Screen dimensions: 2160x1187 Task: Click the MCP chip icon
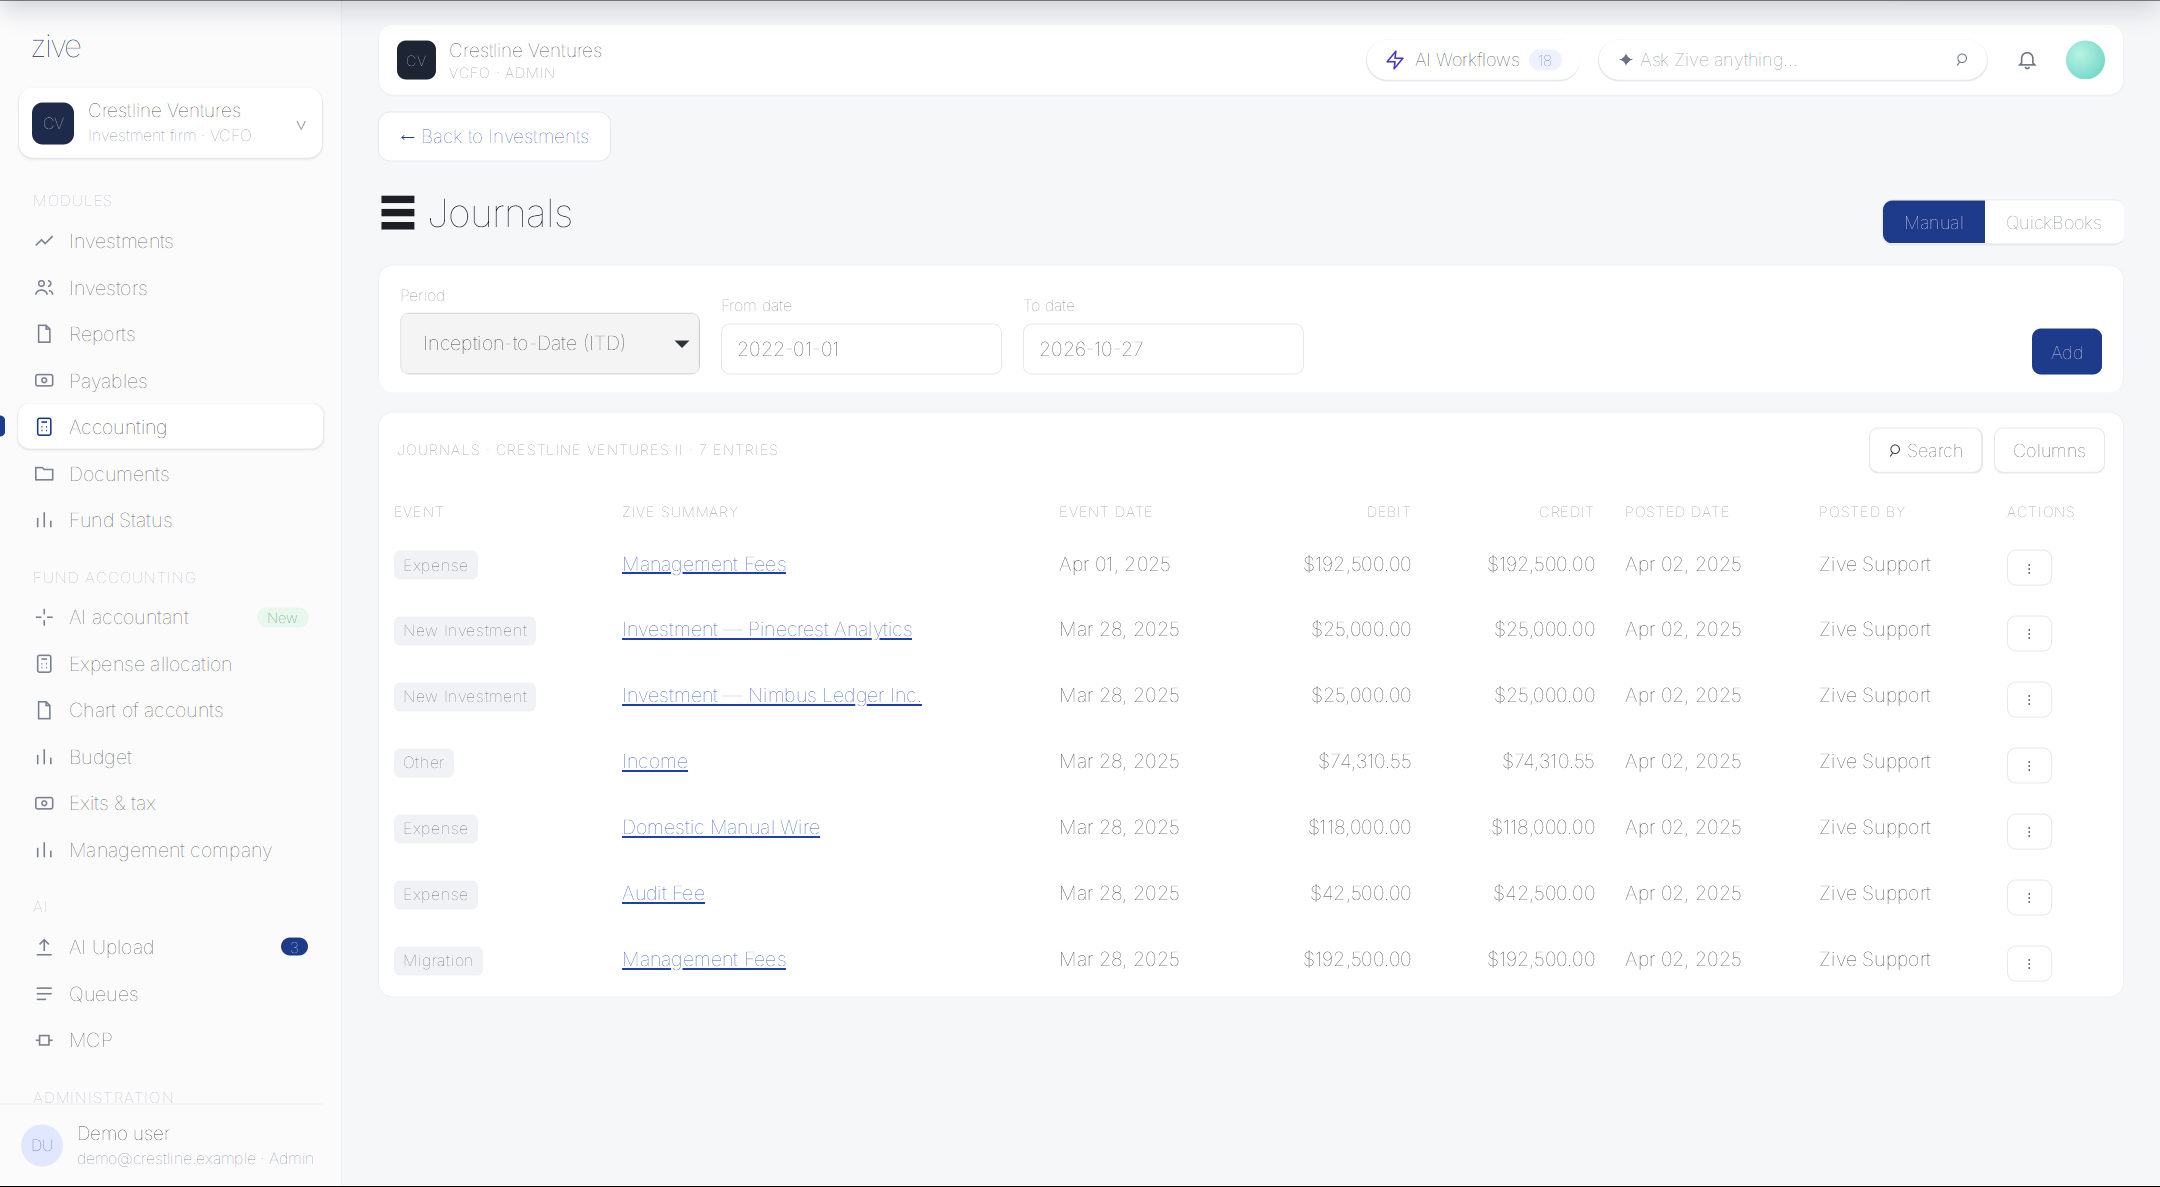click(44, 1040)
